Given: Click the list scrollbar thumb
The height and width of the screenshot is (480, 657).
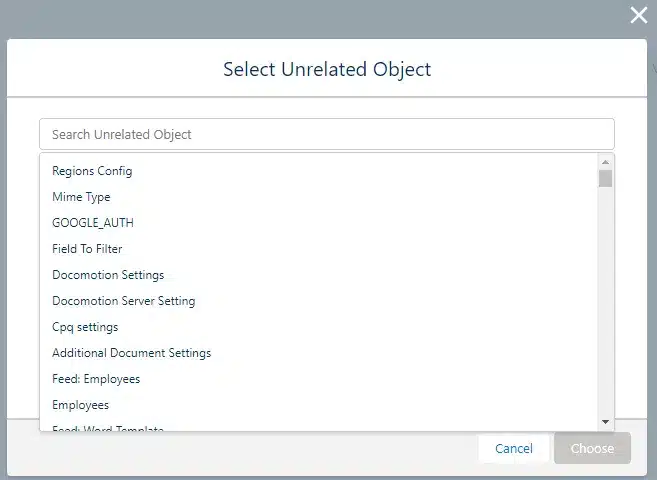Looking at the screenshot, I should pos(605,178).
